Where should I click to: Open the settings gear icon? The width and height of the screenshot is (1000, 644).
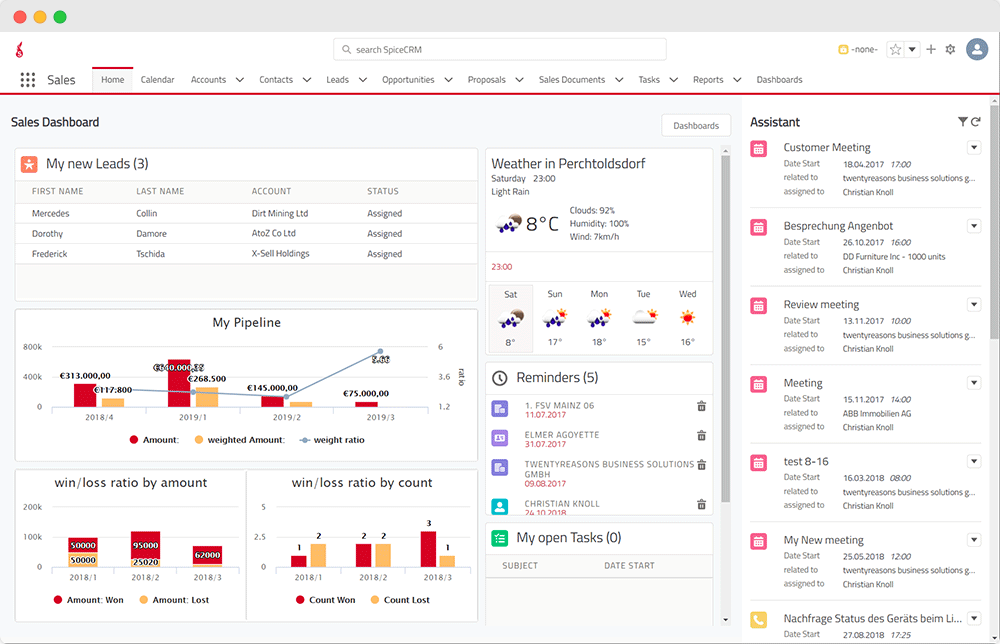pyautogui.click(x=950, y=49)
